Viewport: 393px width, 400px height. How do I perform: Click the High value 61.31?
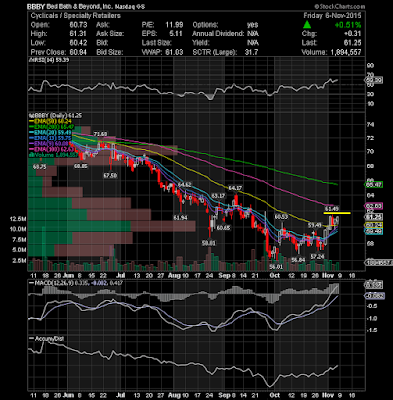[x=78, y=34]
